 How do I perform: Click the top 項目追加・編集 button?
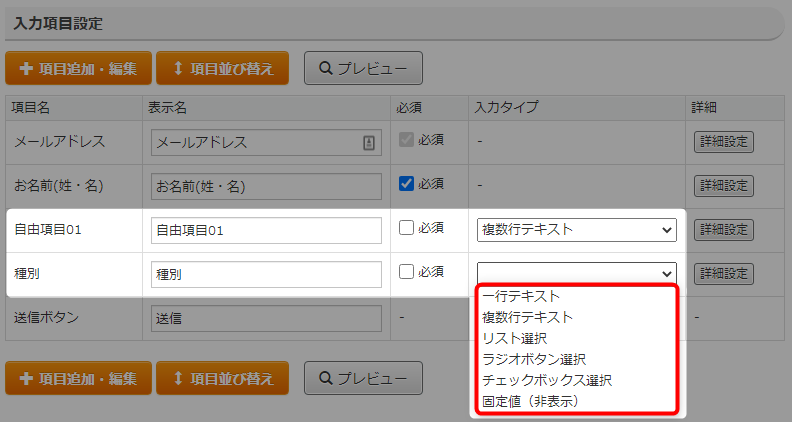click(x=78, y=68)
